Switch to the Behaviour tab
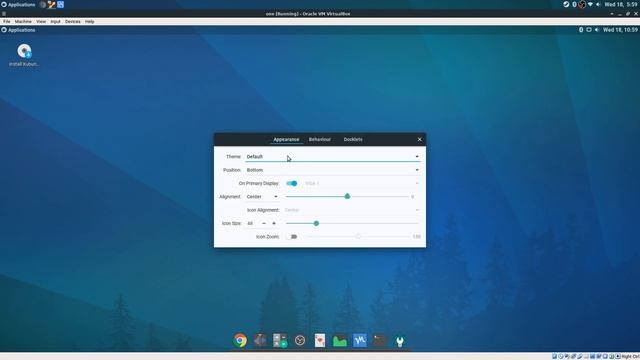This screenshot has width=640, height=360. [x=320, y=140]
